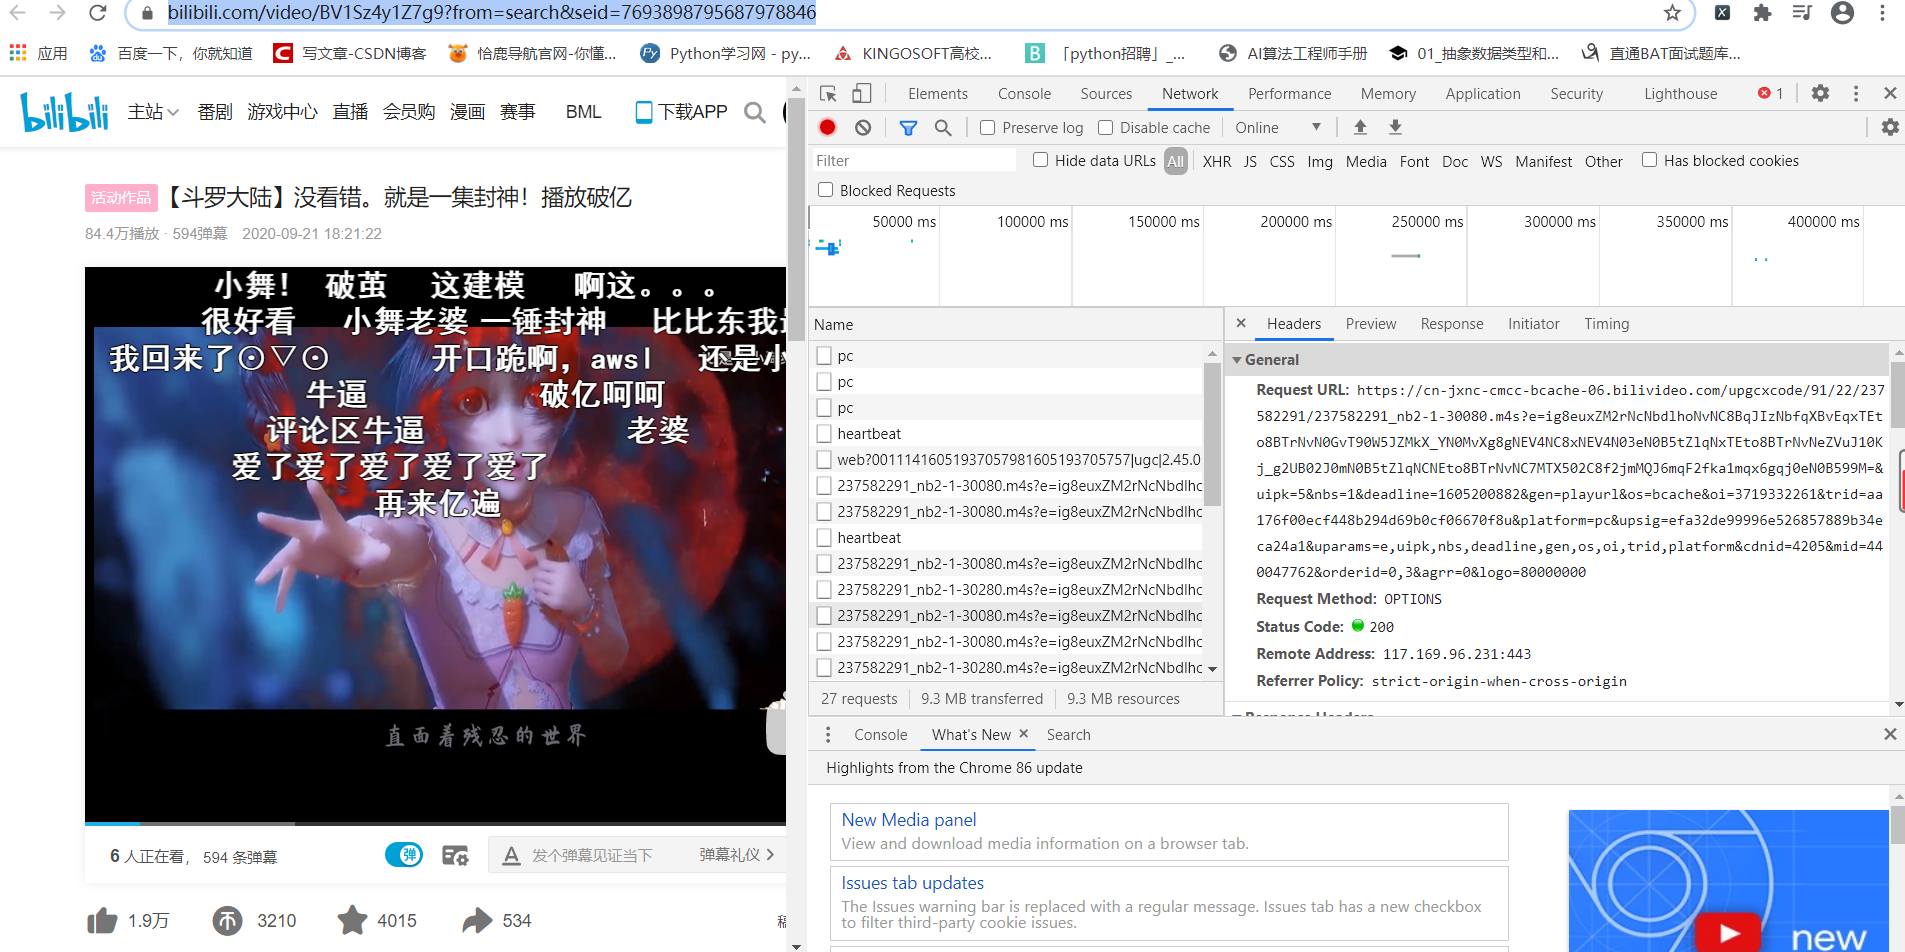The width and height of the screenshot is (1905, 952).
Task: Open the 弹幕礼仪 chevron link
Action: (x=736, y=855)
